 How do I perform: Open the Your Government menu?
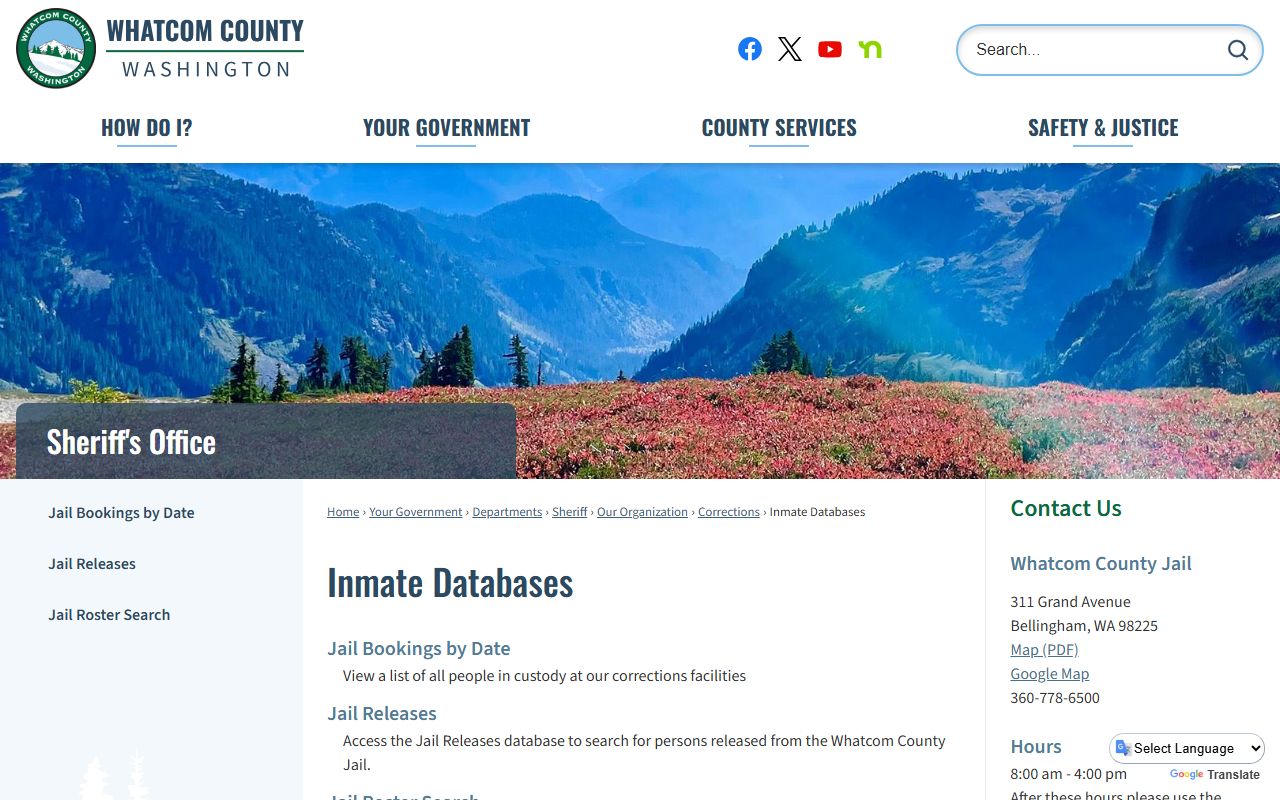coord(446,128)
